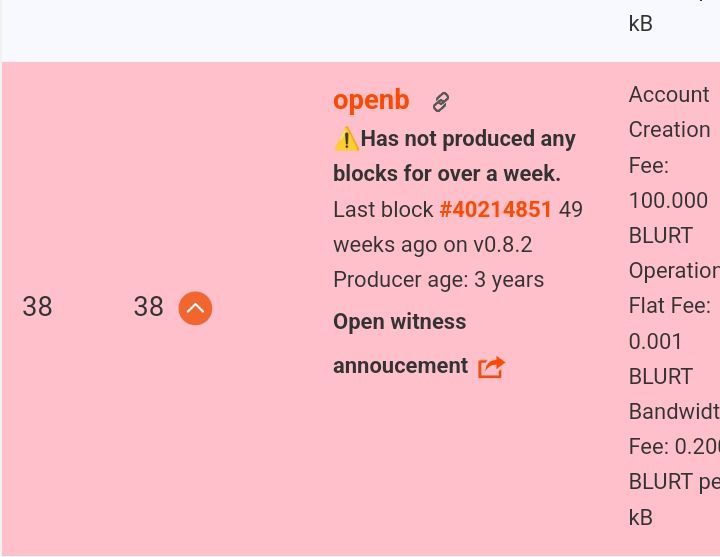Click the leftmost rank number 38
The image size is (720, 557).
tap(37, 307)
